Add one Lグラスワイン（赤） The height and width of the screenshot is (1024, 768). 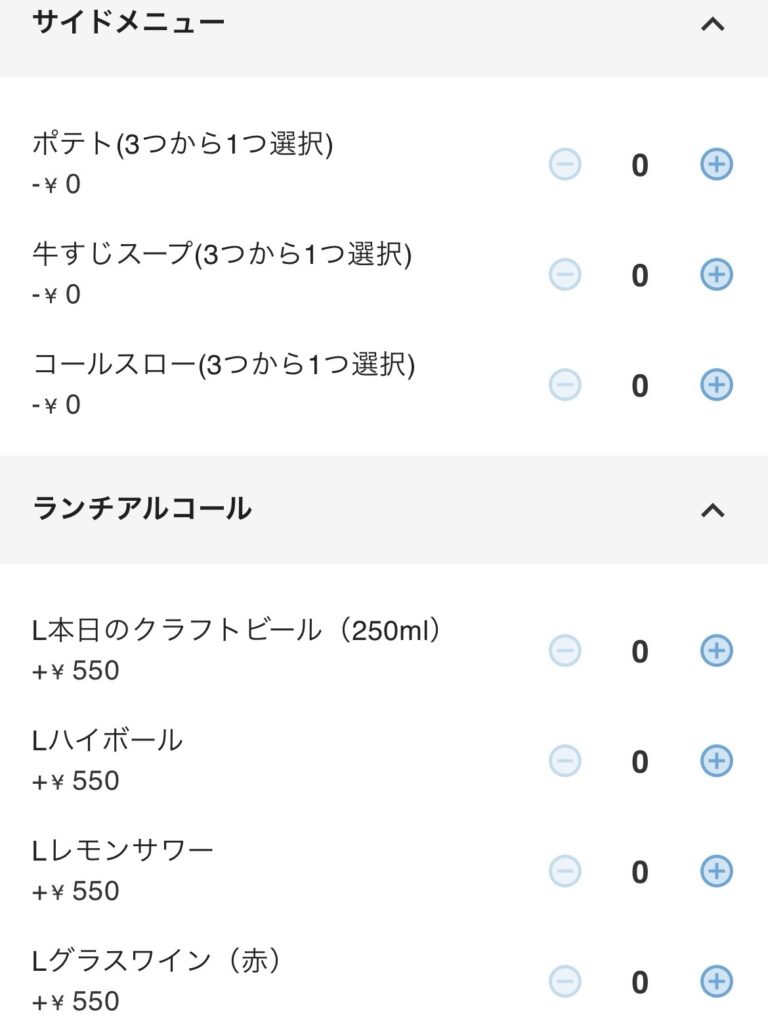(716, 982)
